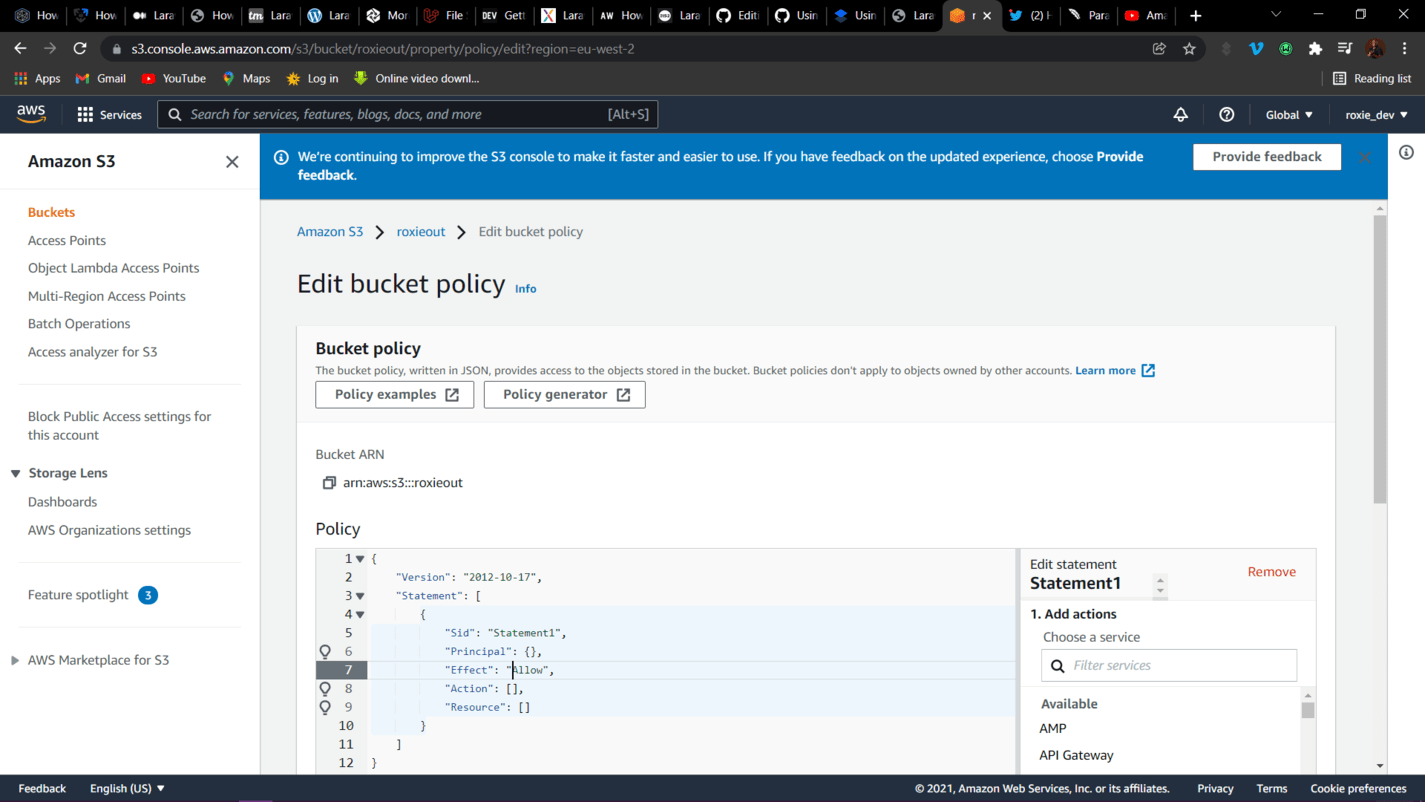Open the help question mark icon
Image resolution: width=1425 pixels, height=802 pixels.
pos(1226,114)
